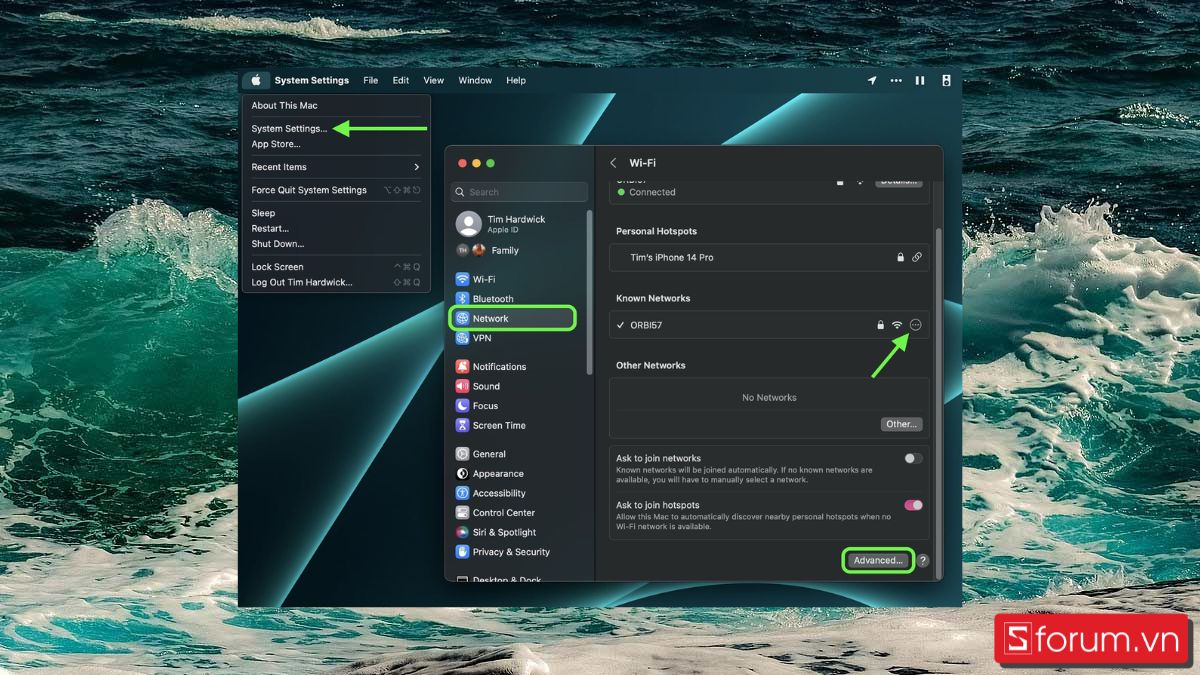1200x675 pixels.
Task: Choose System Settings from the Apple menu
Action: click(290, 128)
